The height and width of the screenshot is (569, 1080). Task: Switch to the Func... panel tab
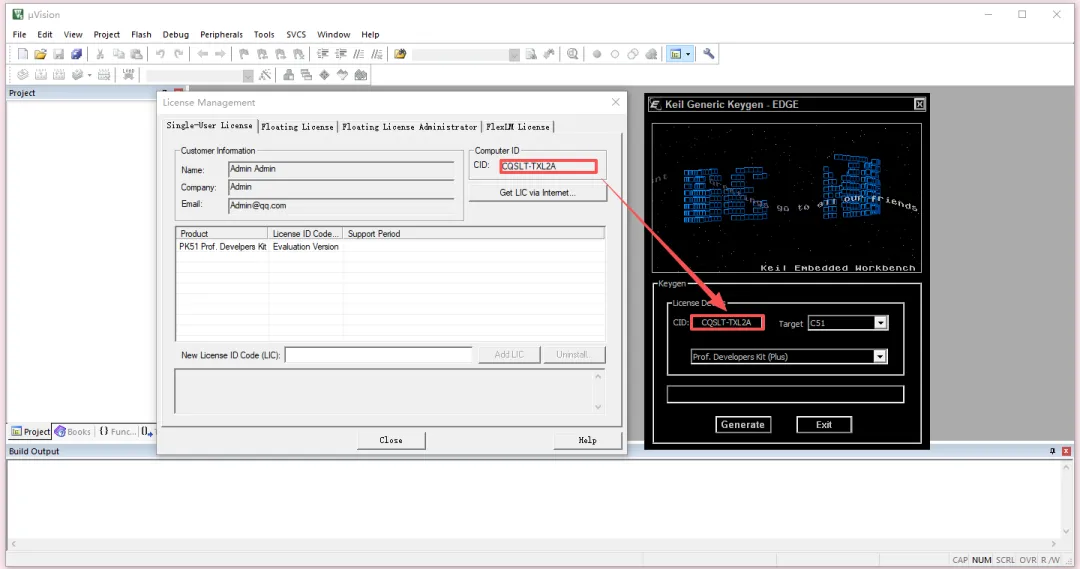(117, 431)
